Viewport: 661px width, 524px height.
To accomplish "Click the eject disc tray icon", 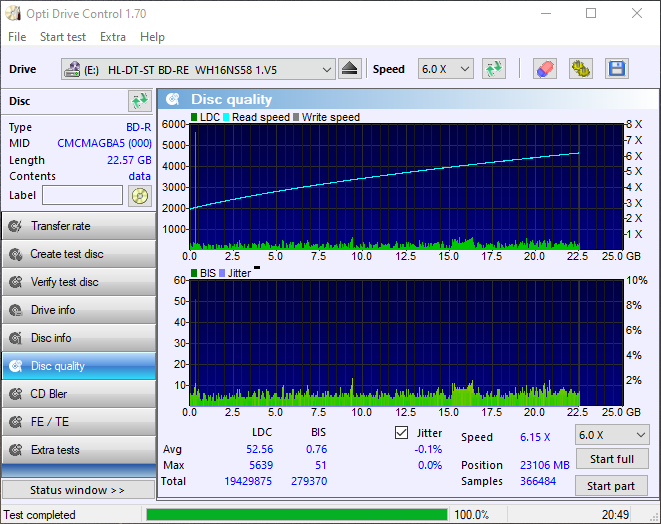I will 349,69.
